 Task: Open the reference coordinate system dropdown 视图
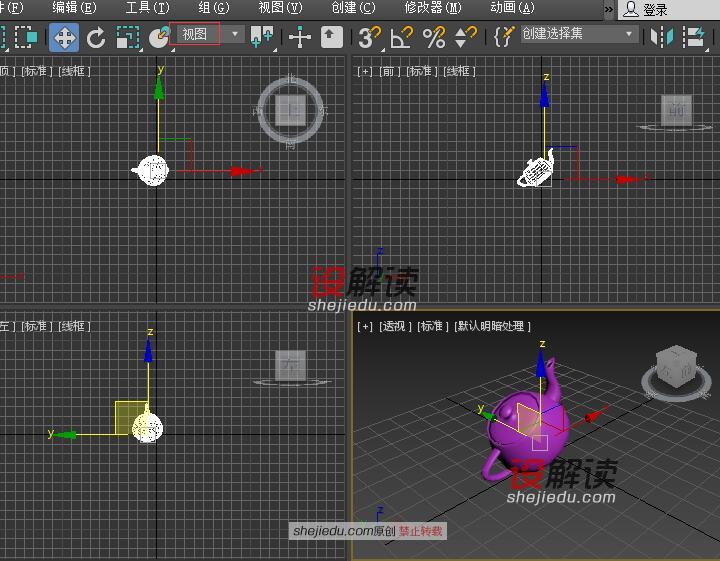click(209, 34)
